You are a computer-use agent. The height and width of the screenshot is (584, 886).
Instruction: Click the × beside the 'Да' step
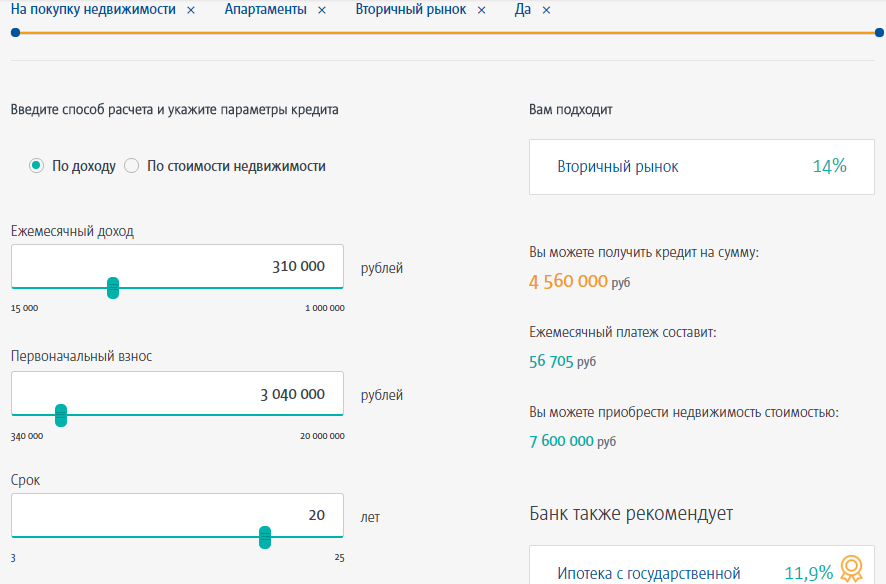(546, 10)
